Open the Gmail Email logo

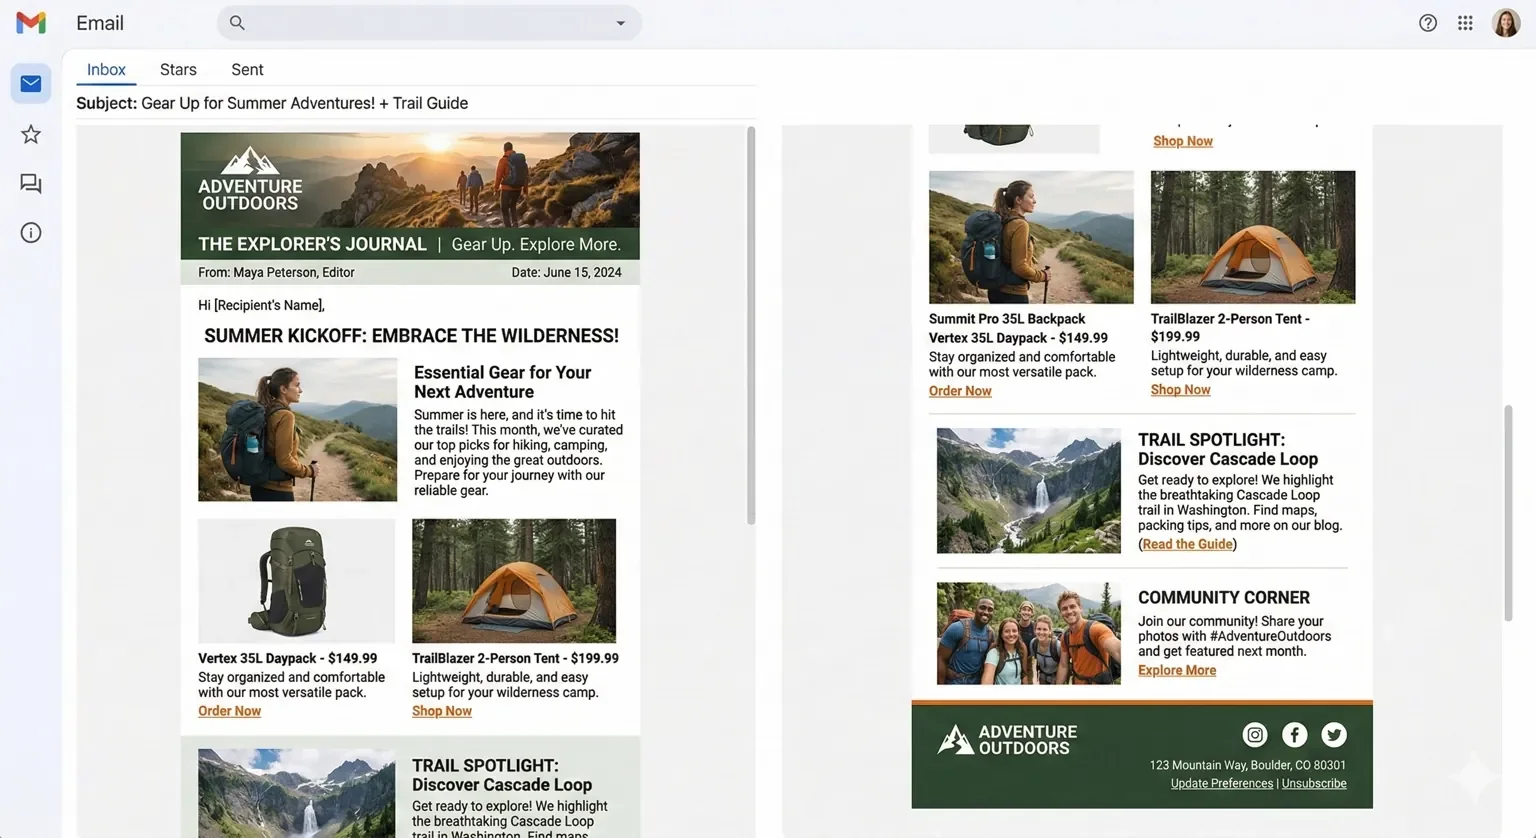pos(30,22)
